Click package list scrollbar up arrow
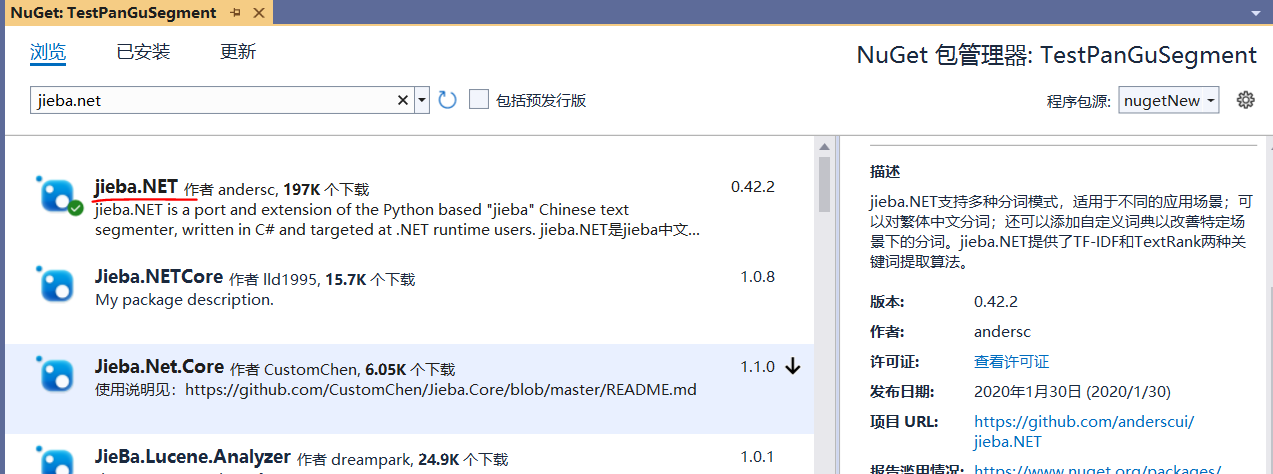 click(824, 146)
